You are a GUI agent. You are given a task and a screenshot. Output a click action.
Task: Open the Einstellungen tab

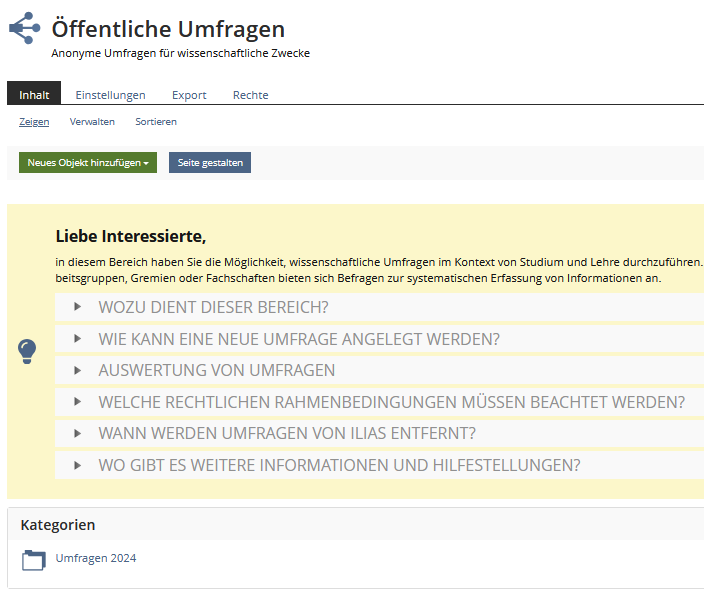click(110, 95)
